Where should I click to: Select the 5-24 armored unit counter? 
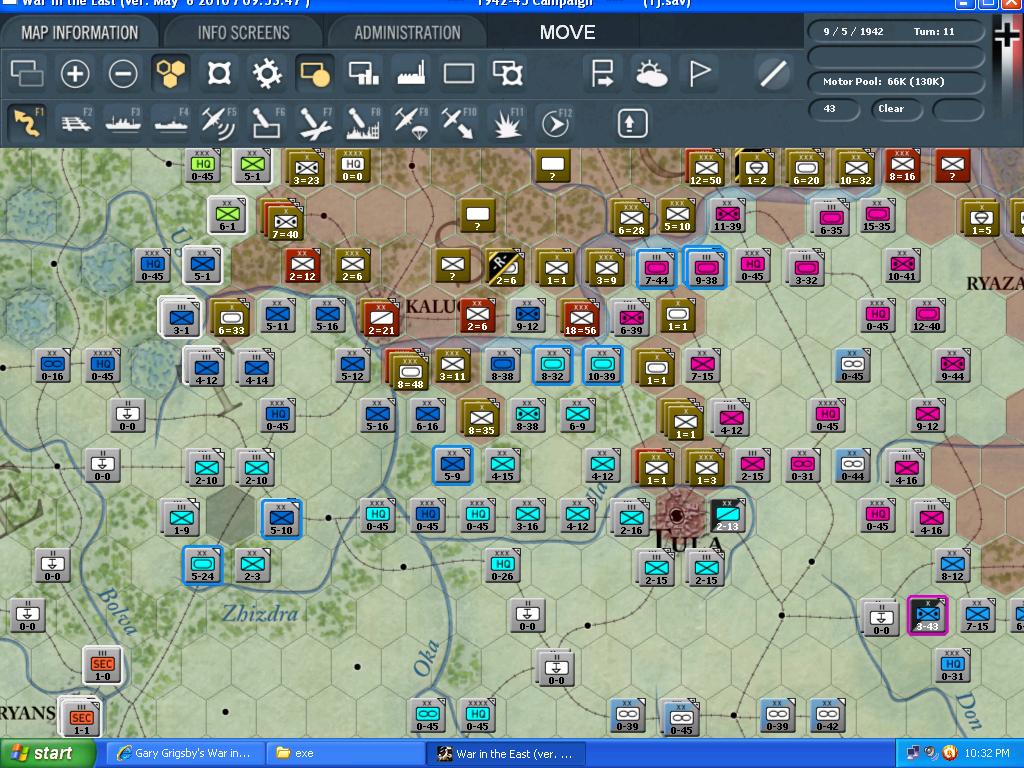pos(202,566)
